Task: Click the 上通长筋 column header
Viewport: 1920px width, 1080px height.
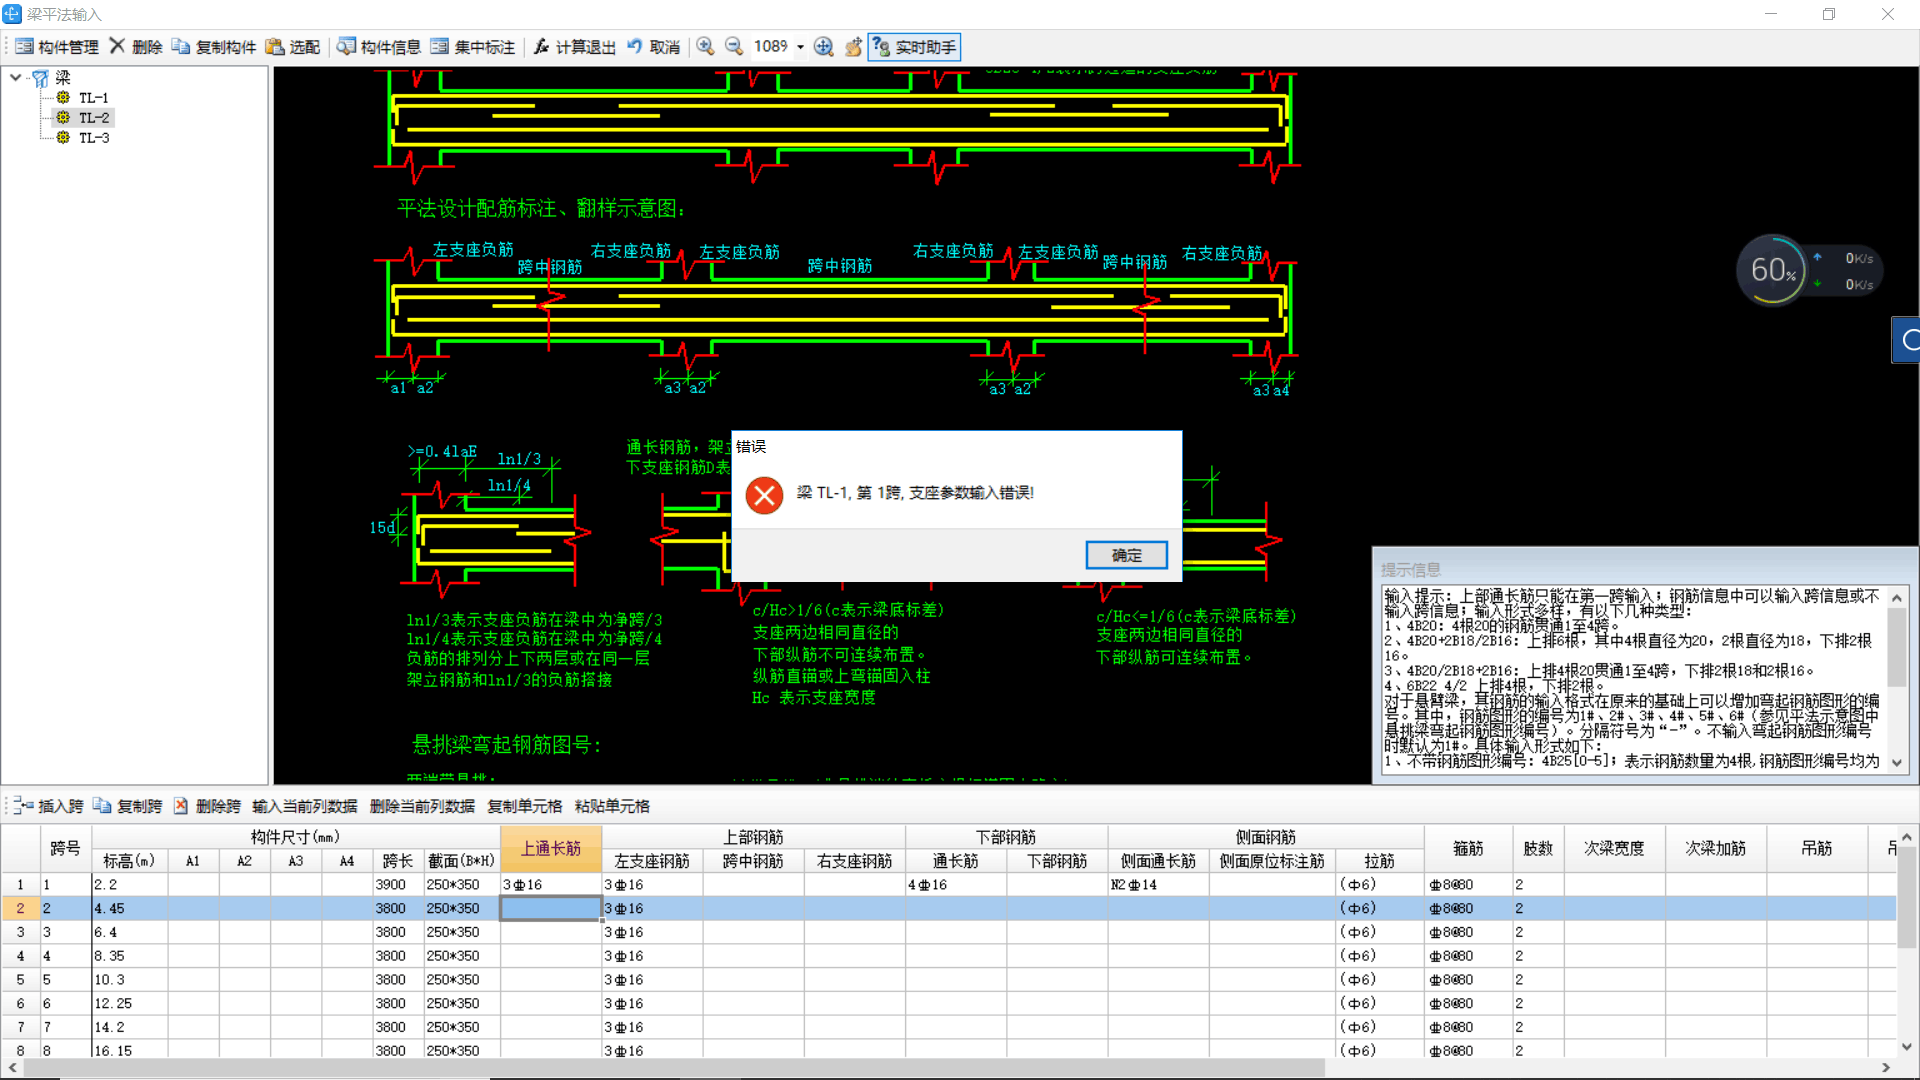Action: click(x=551, y=848)
